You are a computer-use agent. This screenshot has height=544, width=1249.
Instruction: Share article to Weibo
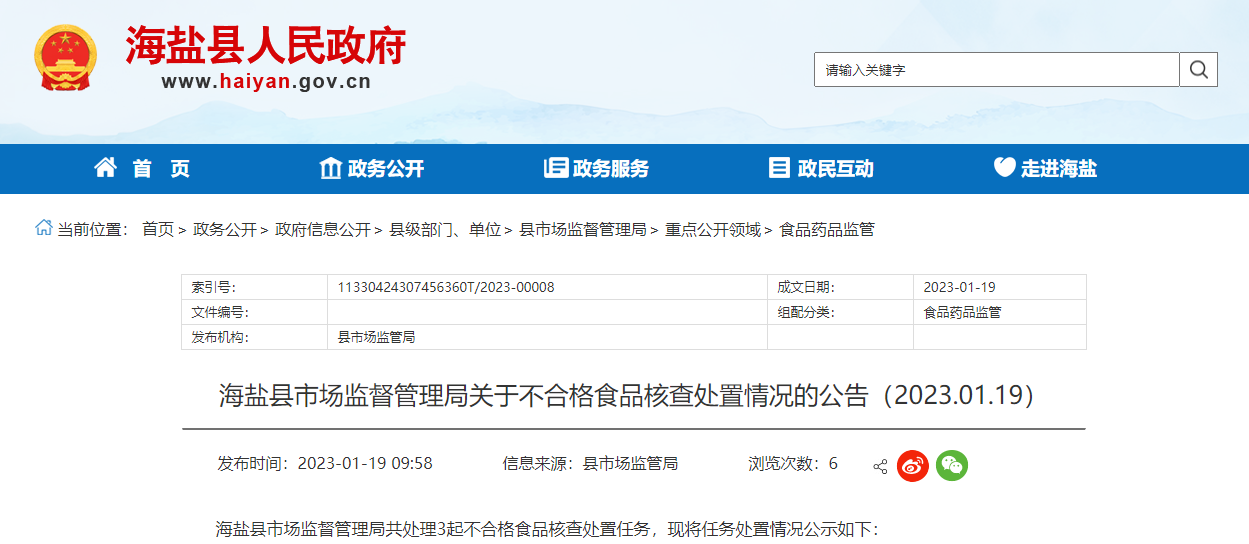pyautogui.click(x=912, y=465)
